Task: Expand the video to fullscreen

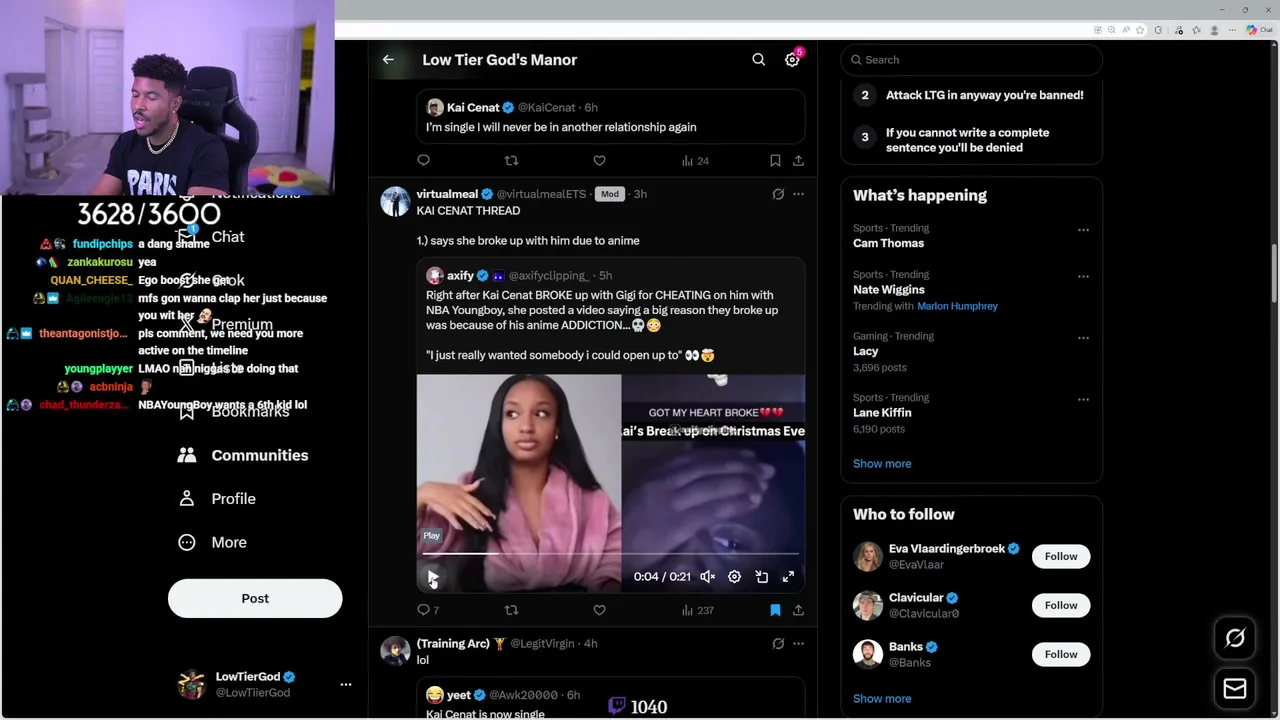Action: [x=788, y=577]
